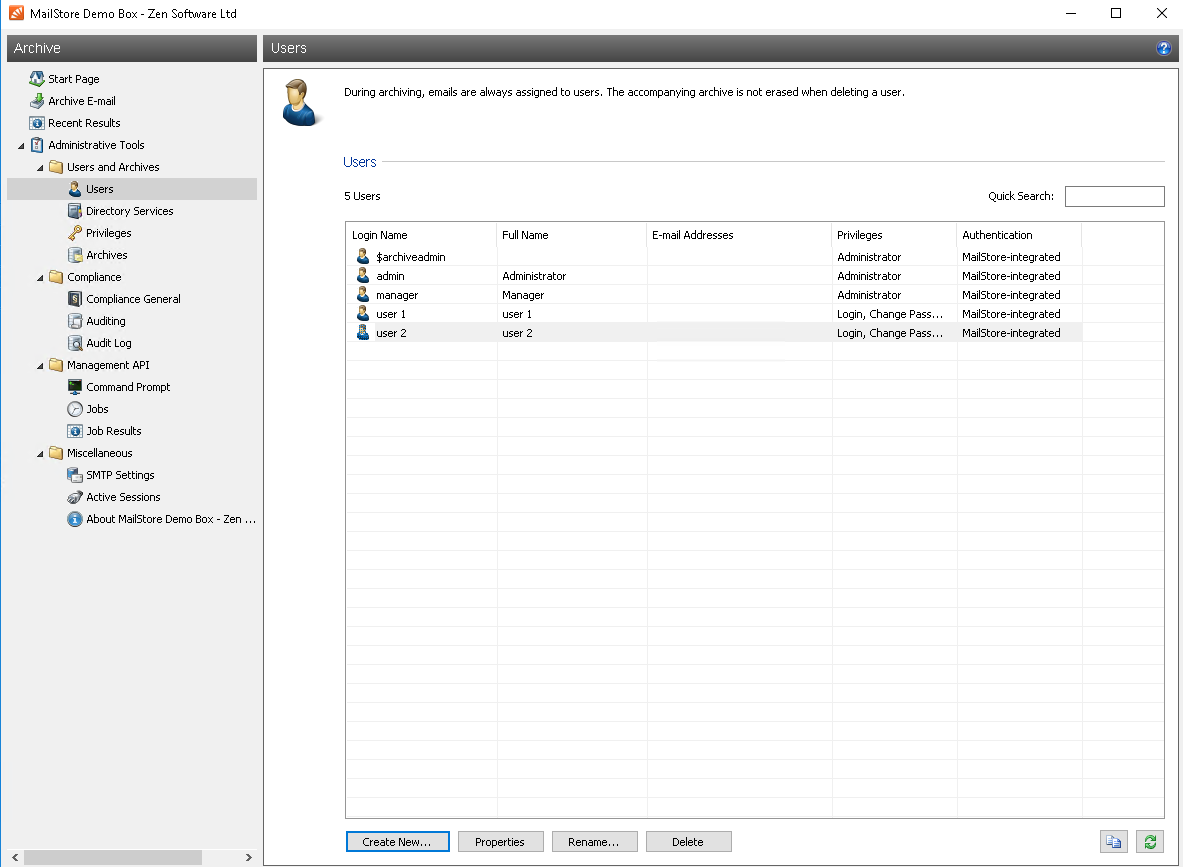This screenshot has height=867, width=1183.
Task: Collapse the Miscellaneous tree node
Action: 40,453
